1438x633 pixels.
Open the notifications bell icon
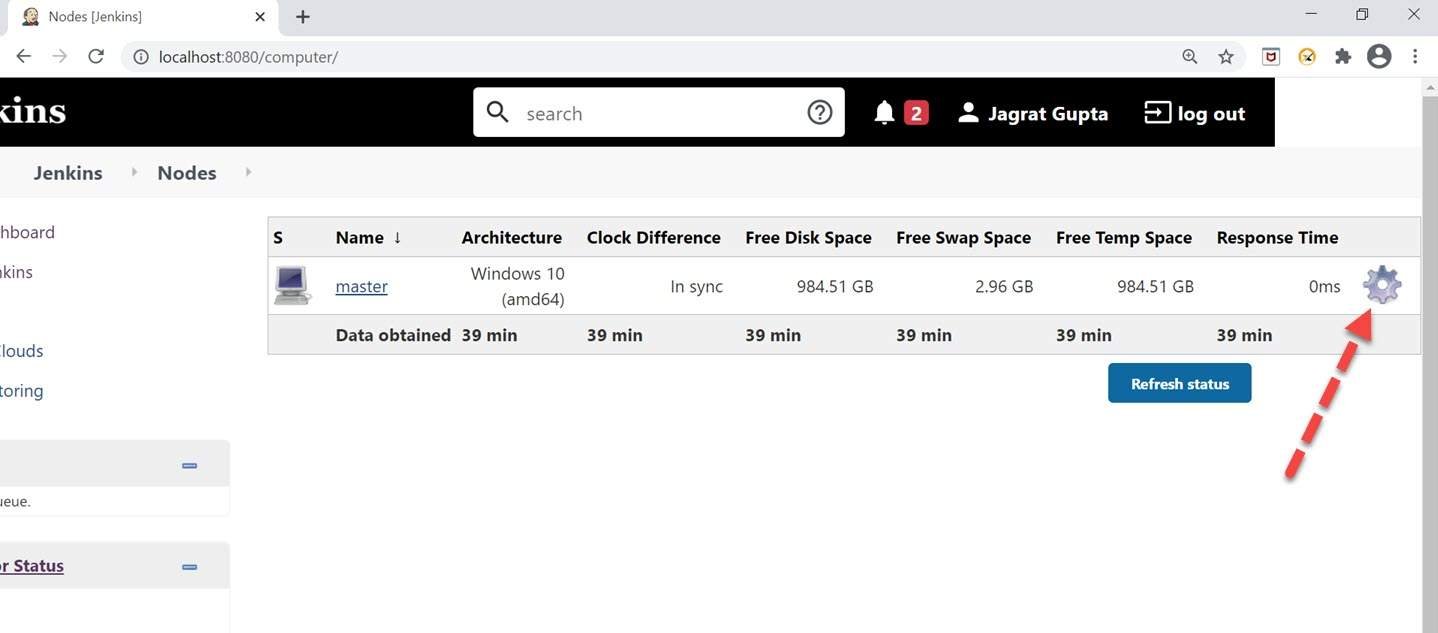click(x=884, y=113)
